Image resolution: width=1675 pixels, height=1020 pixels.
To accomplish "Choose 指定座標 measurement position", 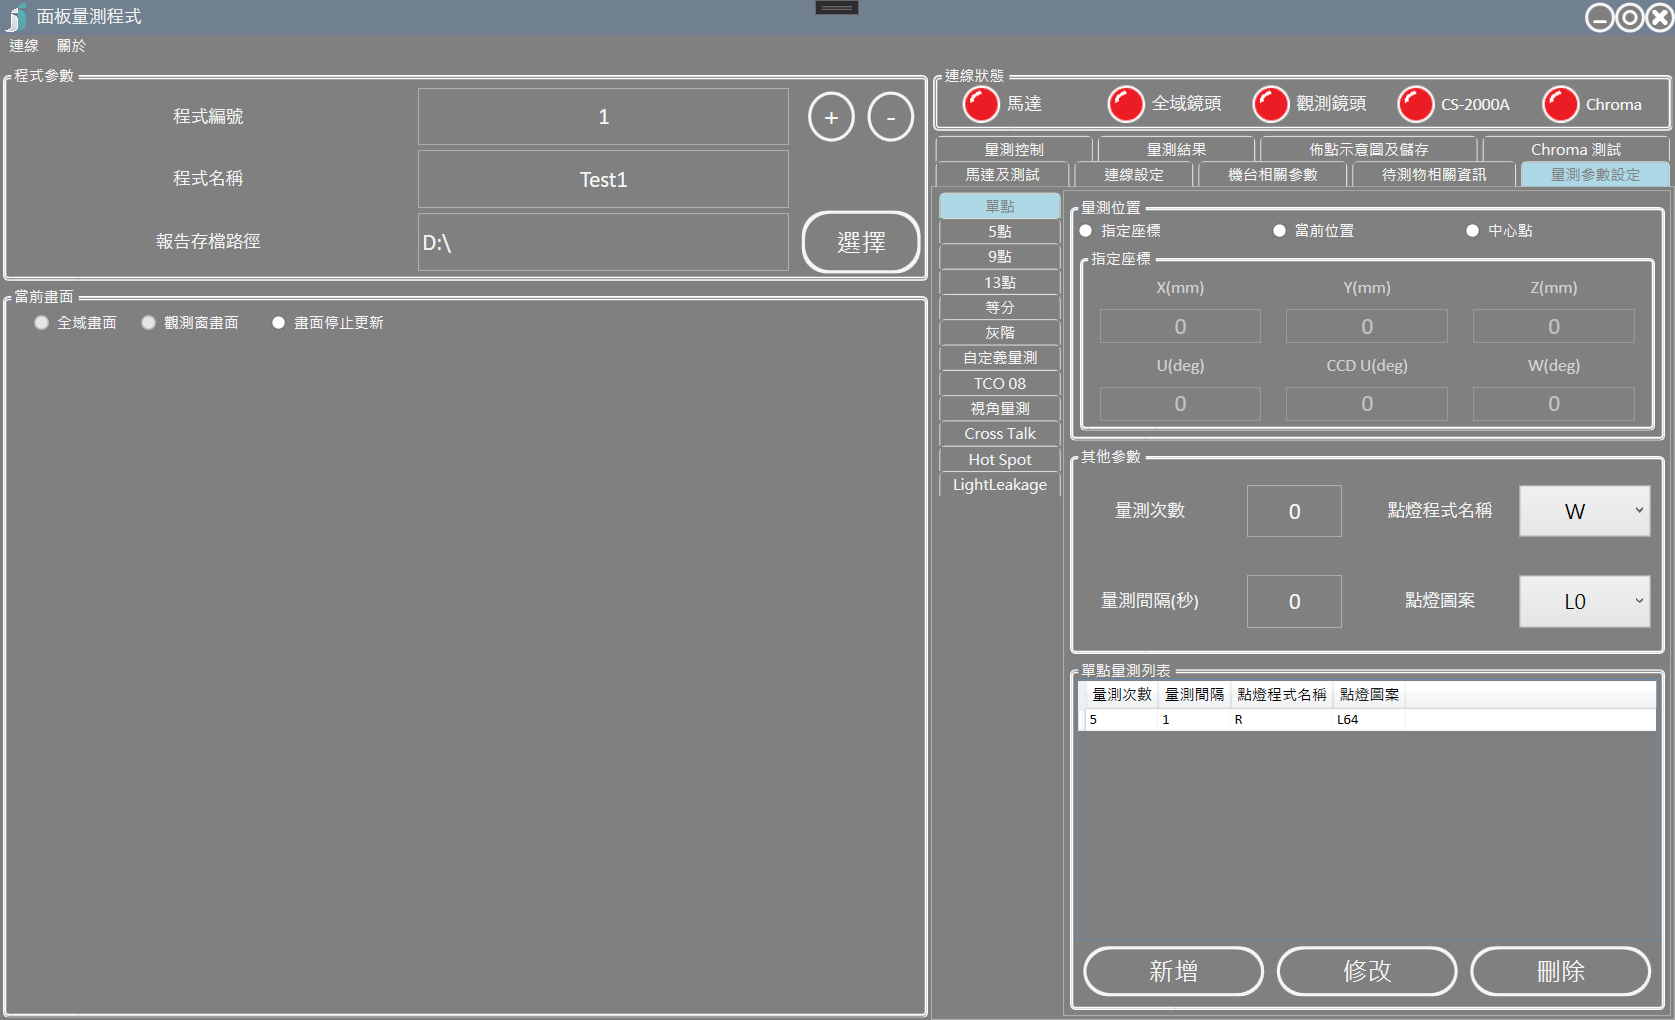I will (1086, 231).
